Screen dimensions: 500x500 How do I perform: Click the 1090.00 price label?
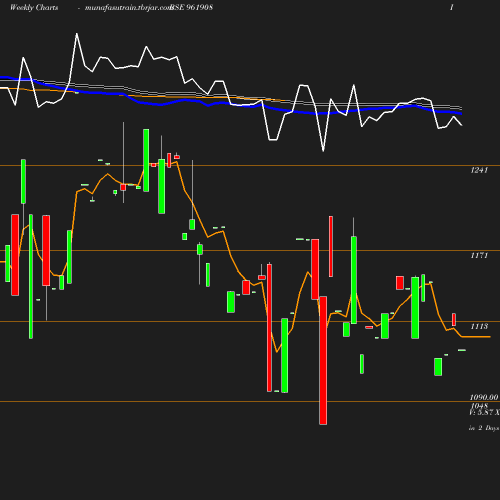pos(484,397)
